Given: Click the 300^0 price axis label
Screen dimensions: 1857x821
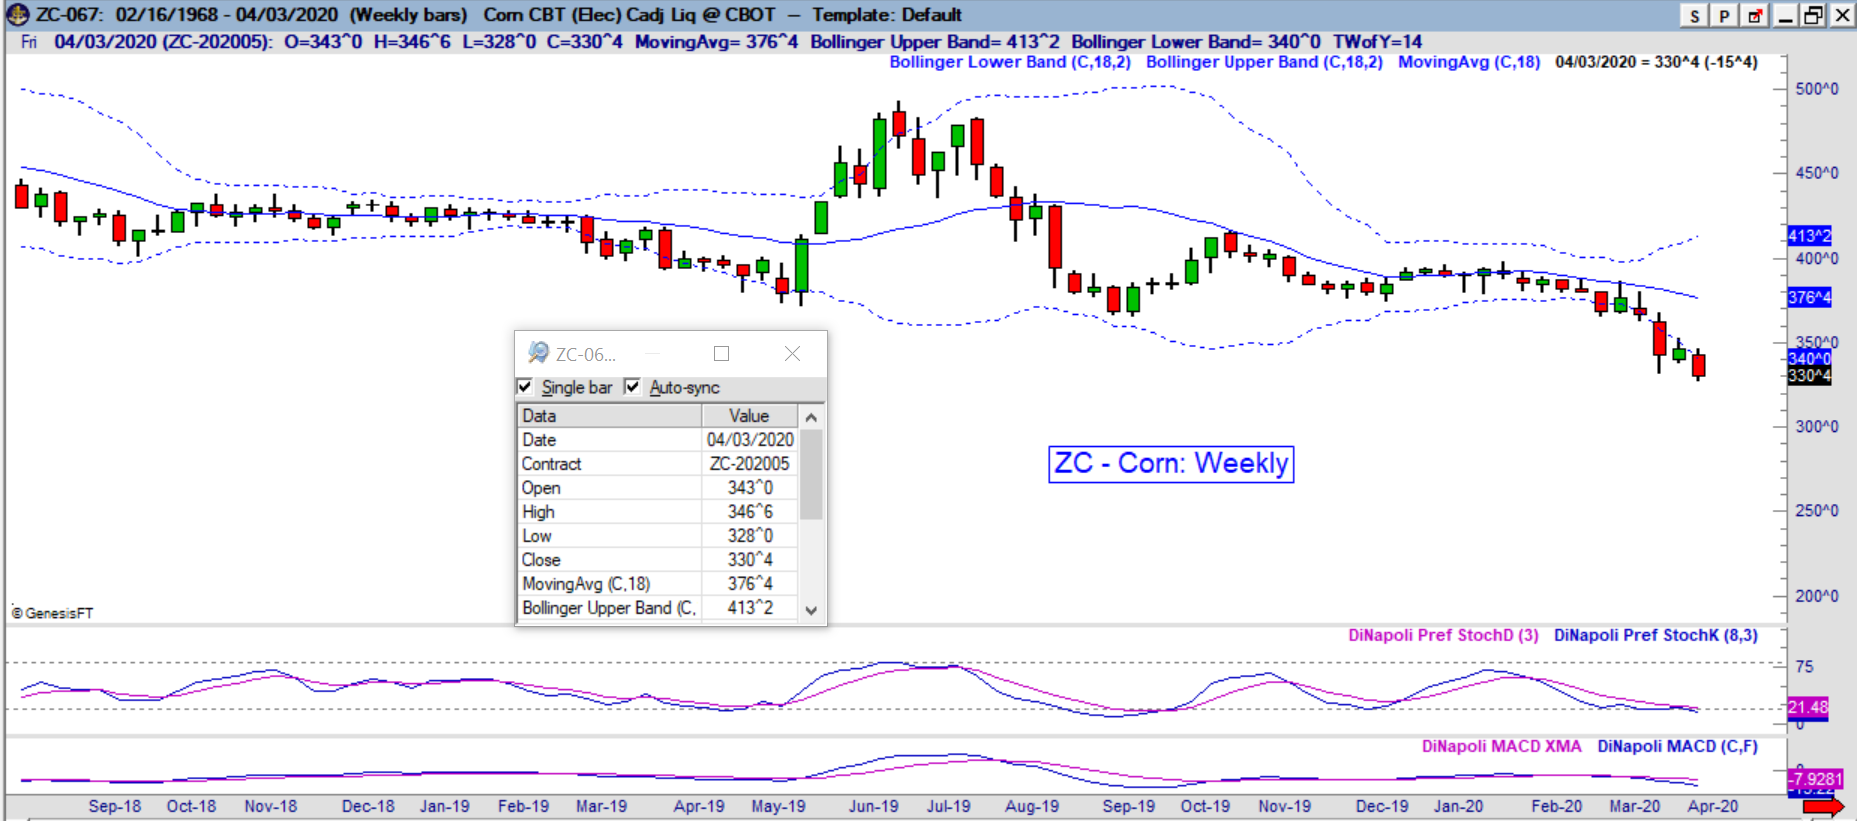Looking at the screenshot, I should pos(1817,427).
